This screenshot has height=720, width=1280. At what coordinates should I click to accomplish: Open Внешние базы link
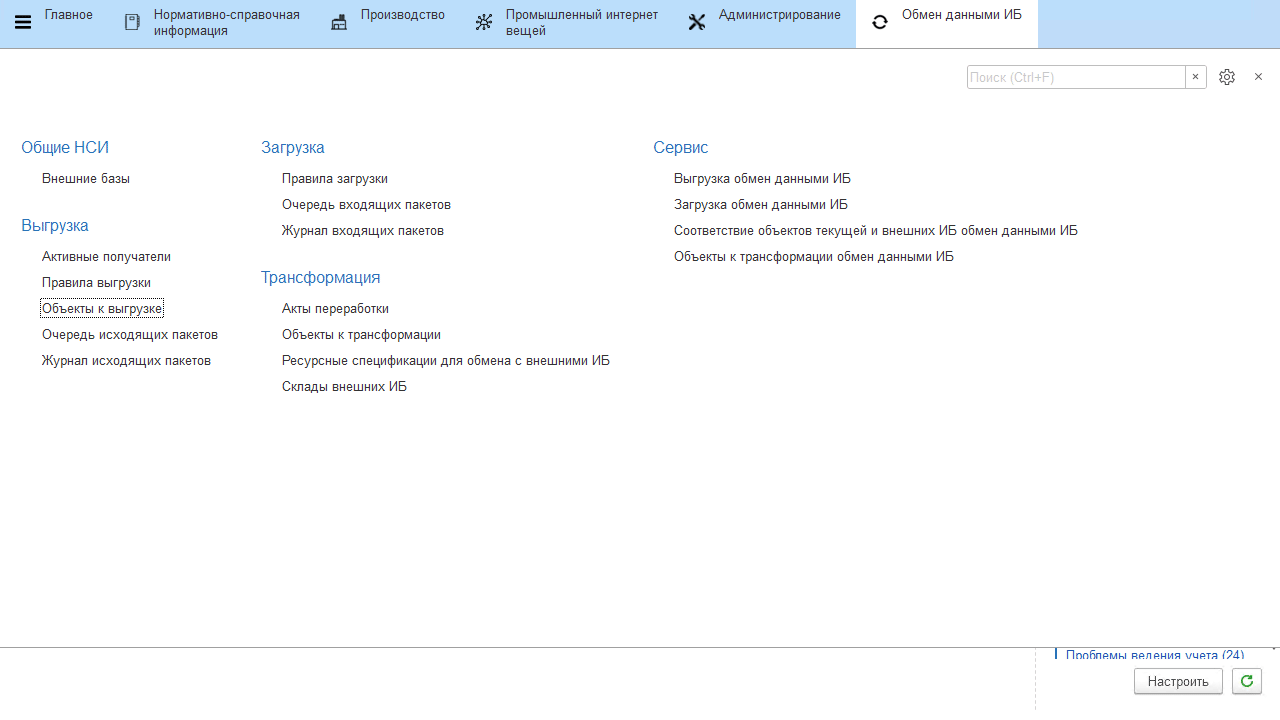click(86, 179)
